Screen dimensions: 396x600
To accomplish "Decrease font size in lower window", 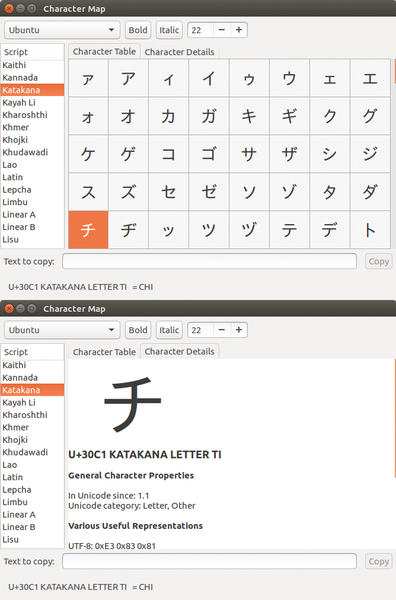I will click(222, 330).
